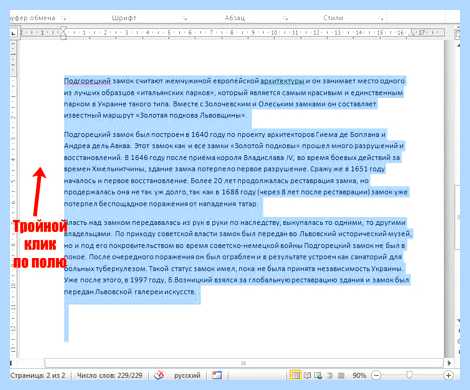Click the text 'Владислава IV'

pos(268,157)
